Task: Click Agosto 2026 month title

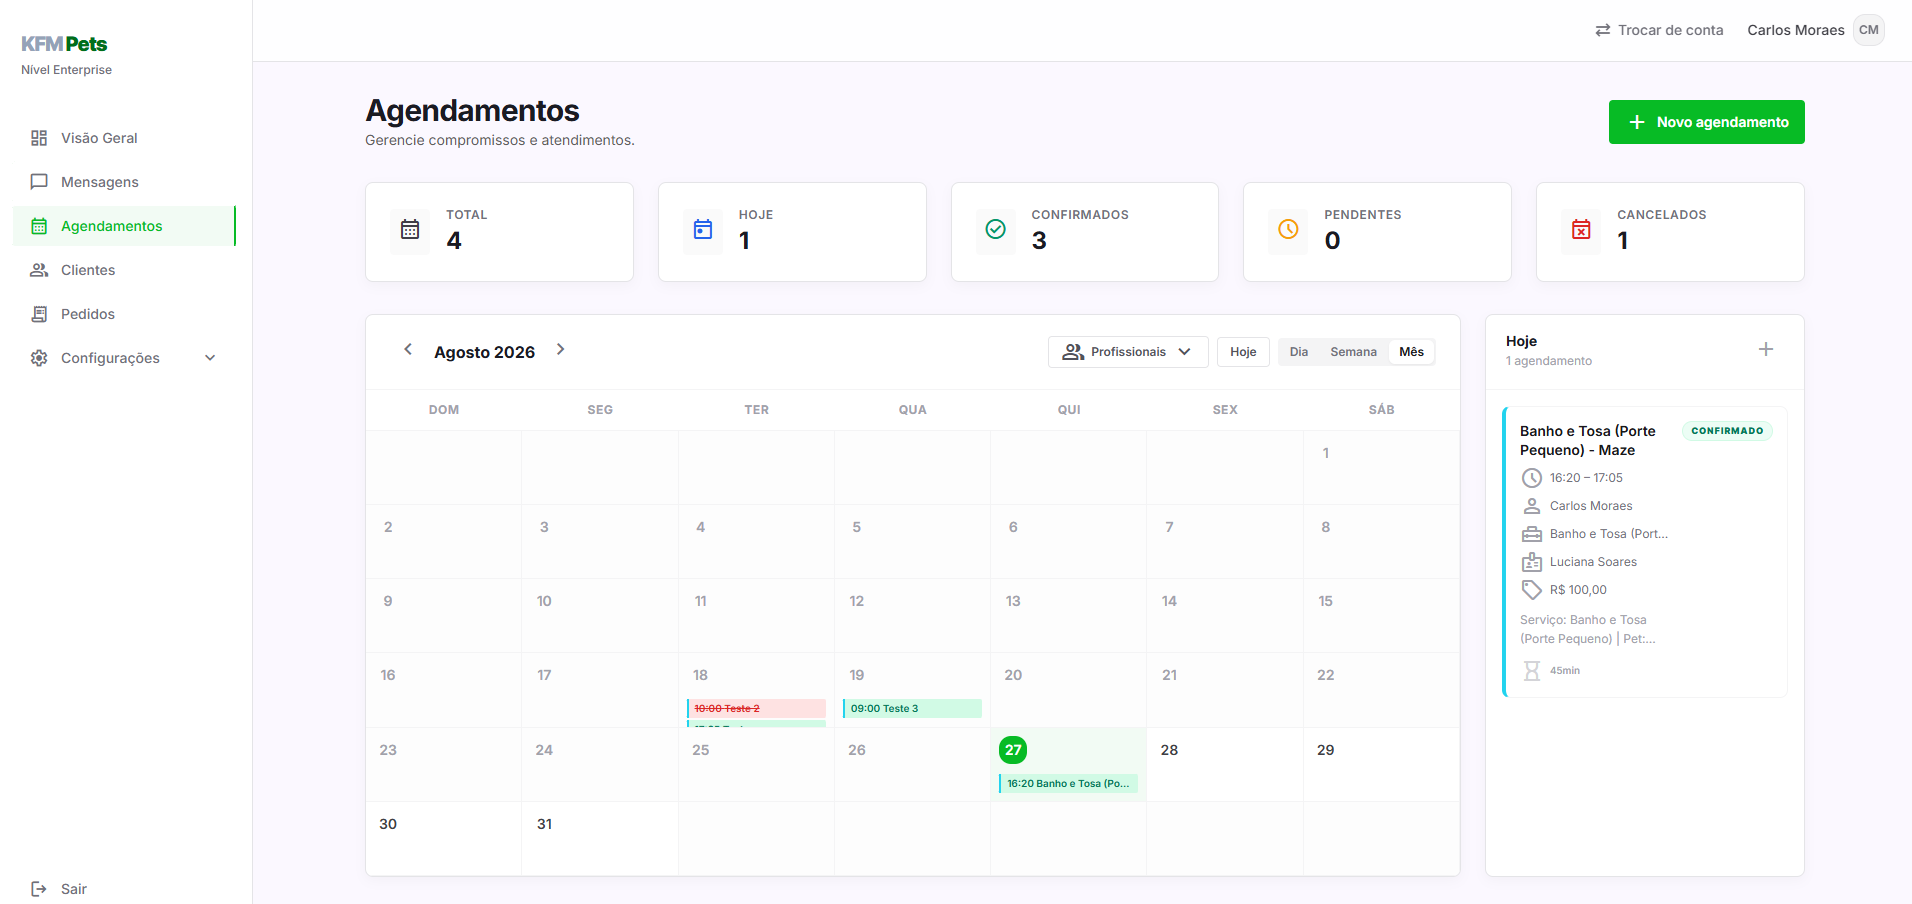Action: point(484,352)
